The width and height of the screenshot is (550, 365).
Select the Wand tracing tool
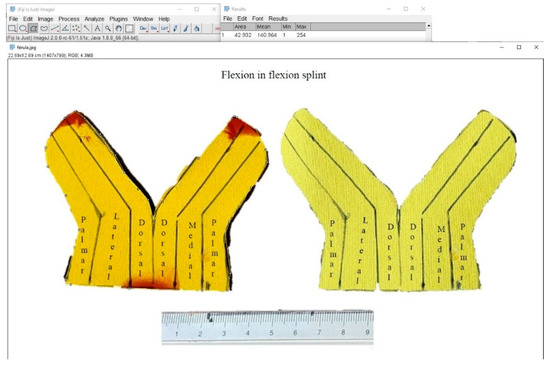pos(87,28)
